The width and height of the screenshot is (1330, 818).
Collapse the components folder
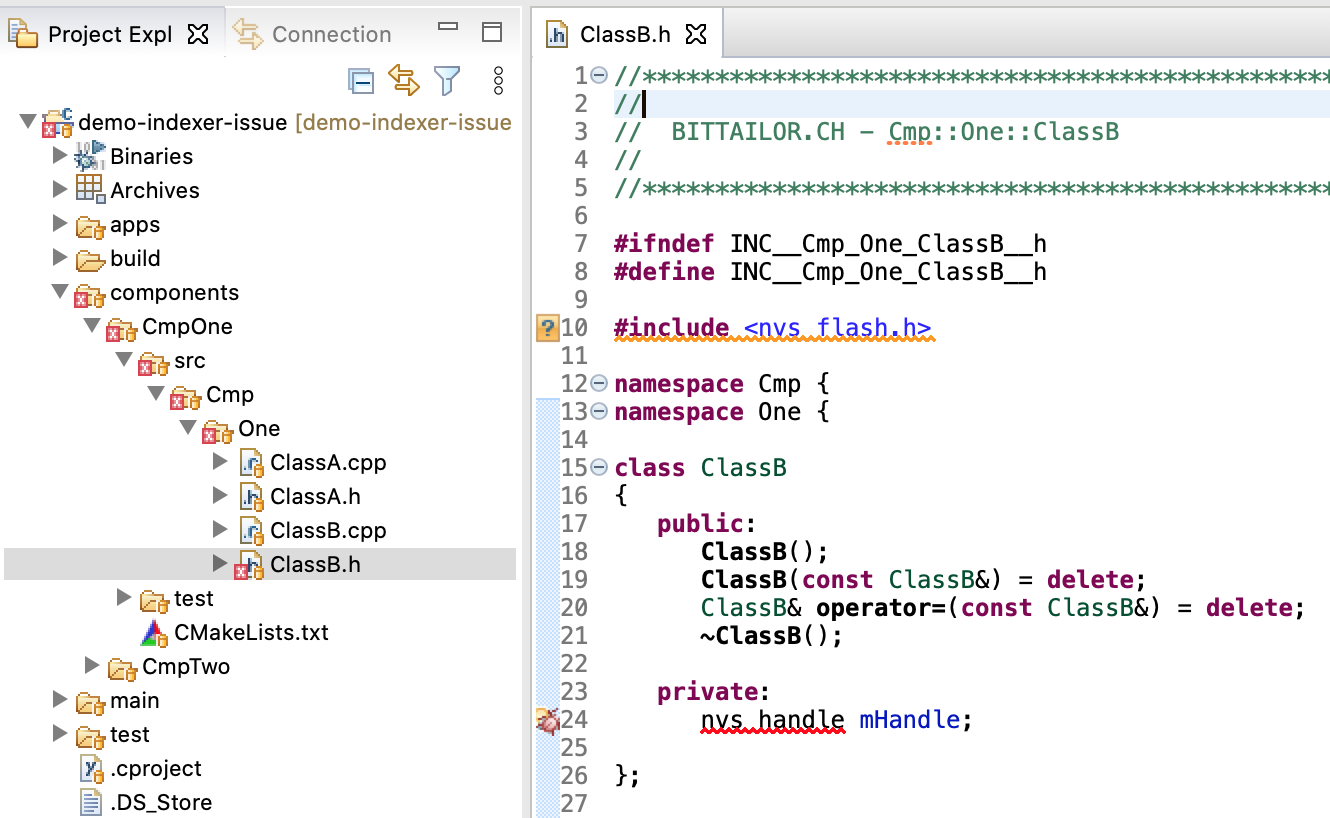[x=60, y=292]
